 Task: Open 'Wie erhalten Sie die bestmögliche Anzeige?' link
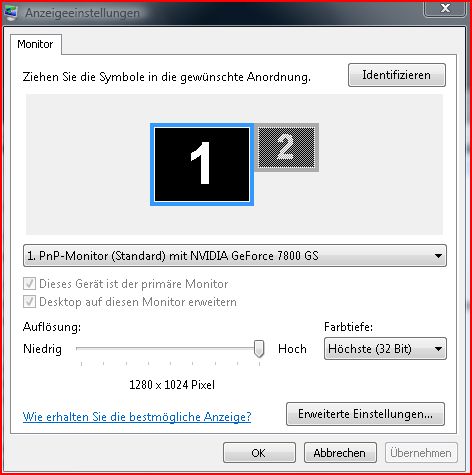(x=137, y=417)
